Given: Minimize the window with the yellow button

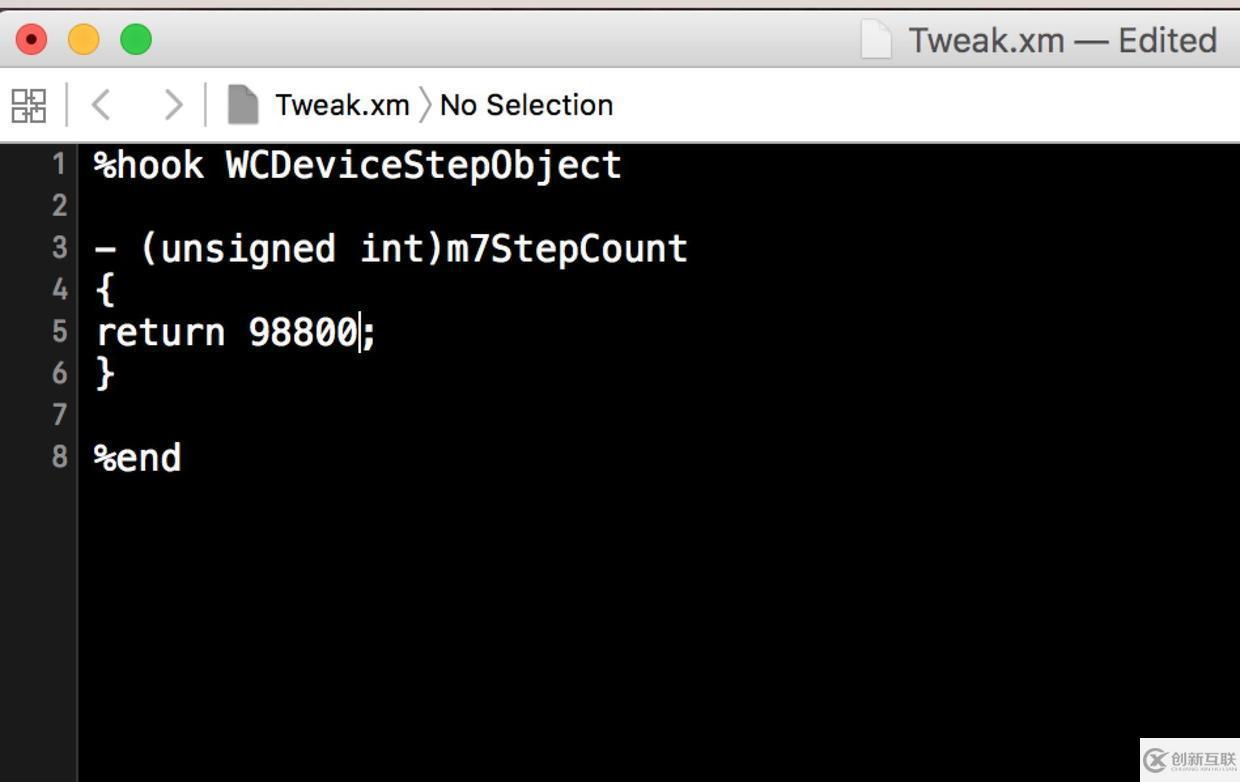Looking at the screenshot, I should pos(84,40).
